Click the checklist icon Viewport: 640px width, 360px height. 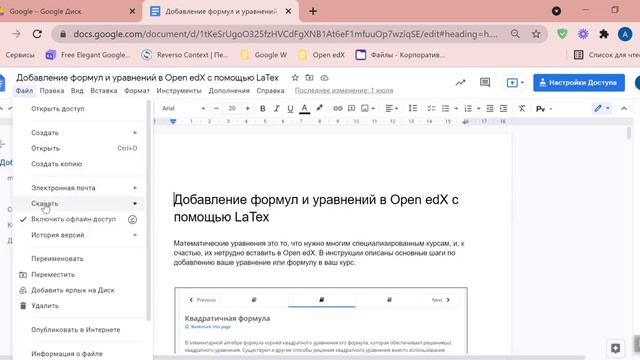[431, 109]
